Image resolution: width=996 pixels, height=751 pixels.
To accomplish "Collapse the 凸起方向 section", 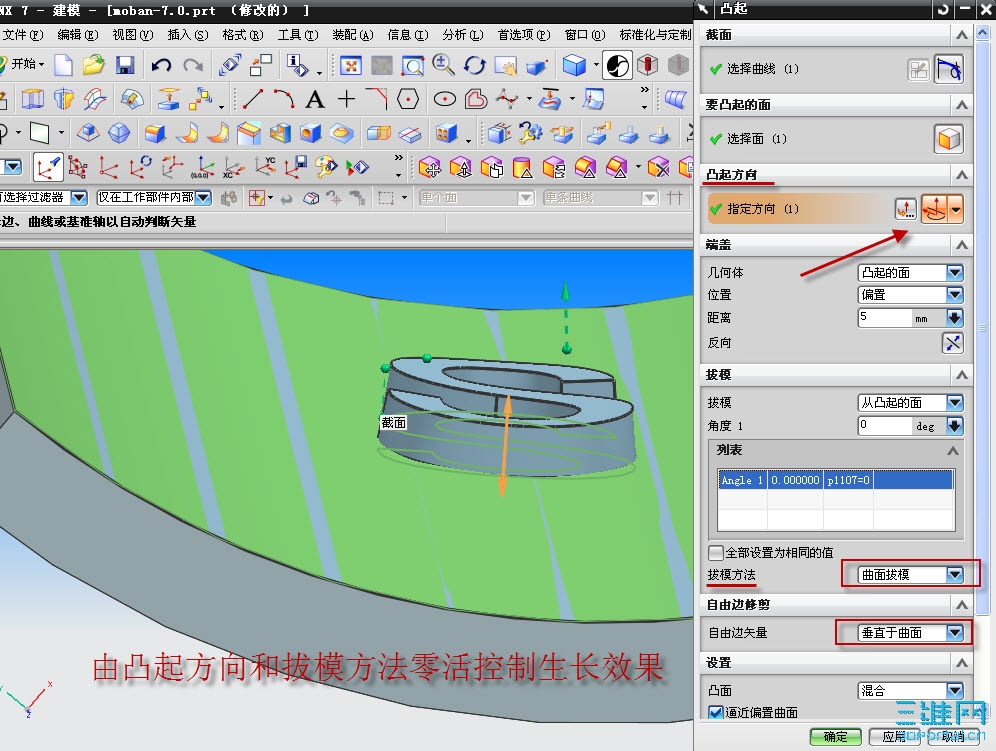I will [962, 175].
